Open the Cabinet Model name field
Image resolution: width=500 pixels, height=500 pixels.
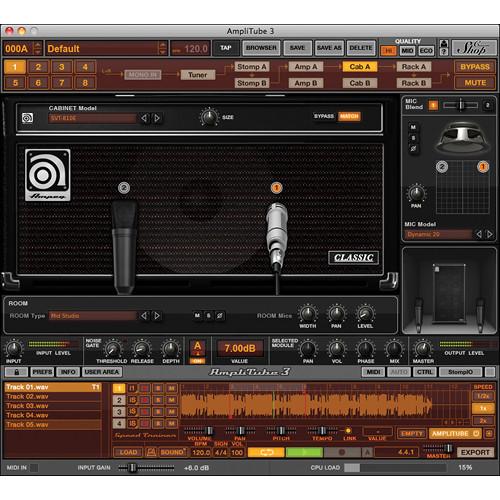pos(93,118)
